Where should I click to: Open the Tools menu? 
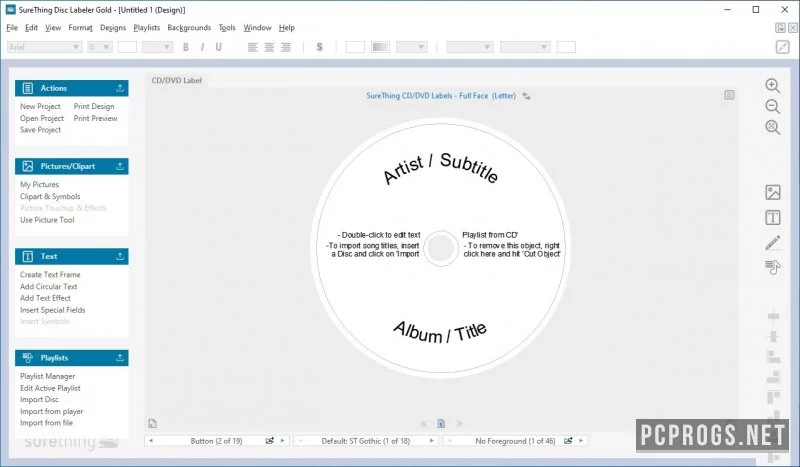(227, 28)
